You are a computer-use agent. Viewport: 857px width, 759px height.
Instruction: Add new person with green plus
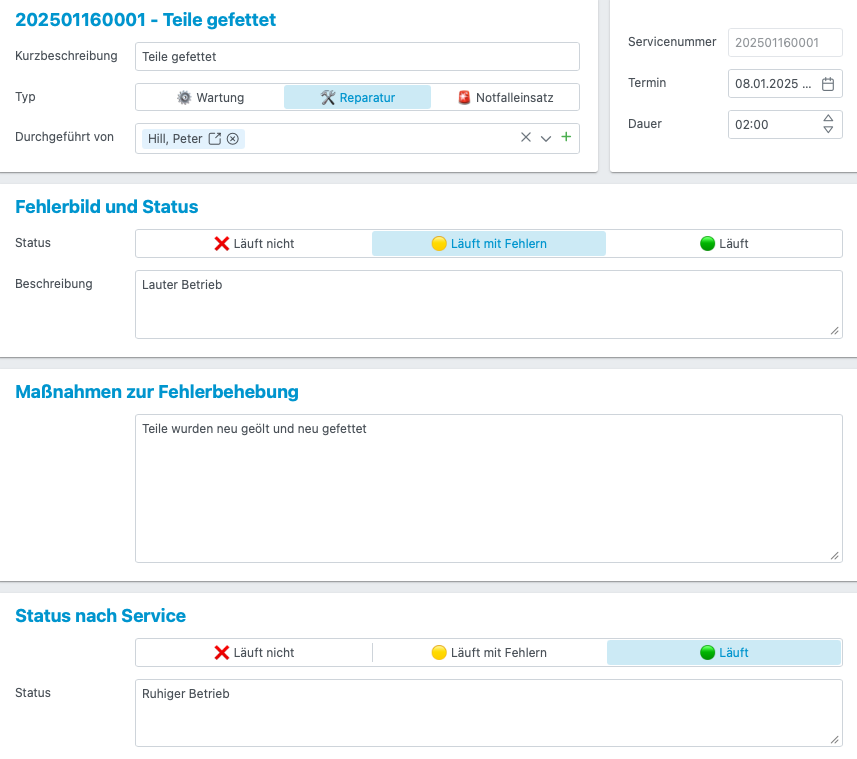(566, 137)
